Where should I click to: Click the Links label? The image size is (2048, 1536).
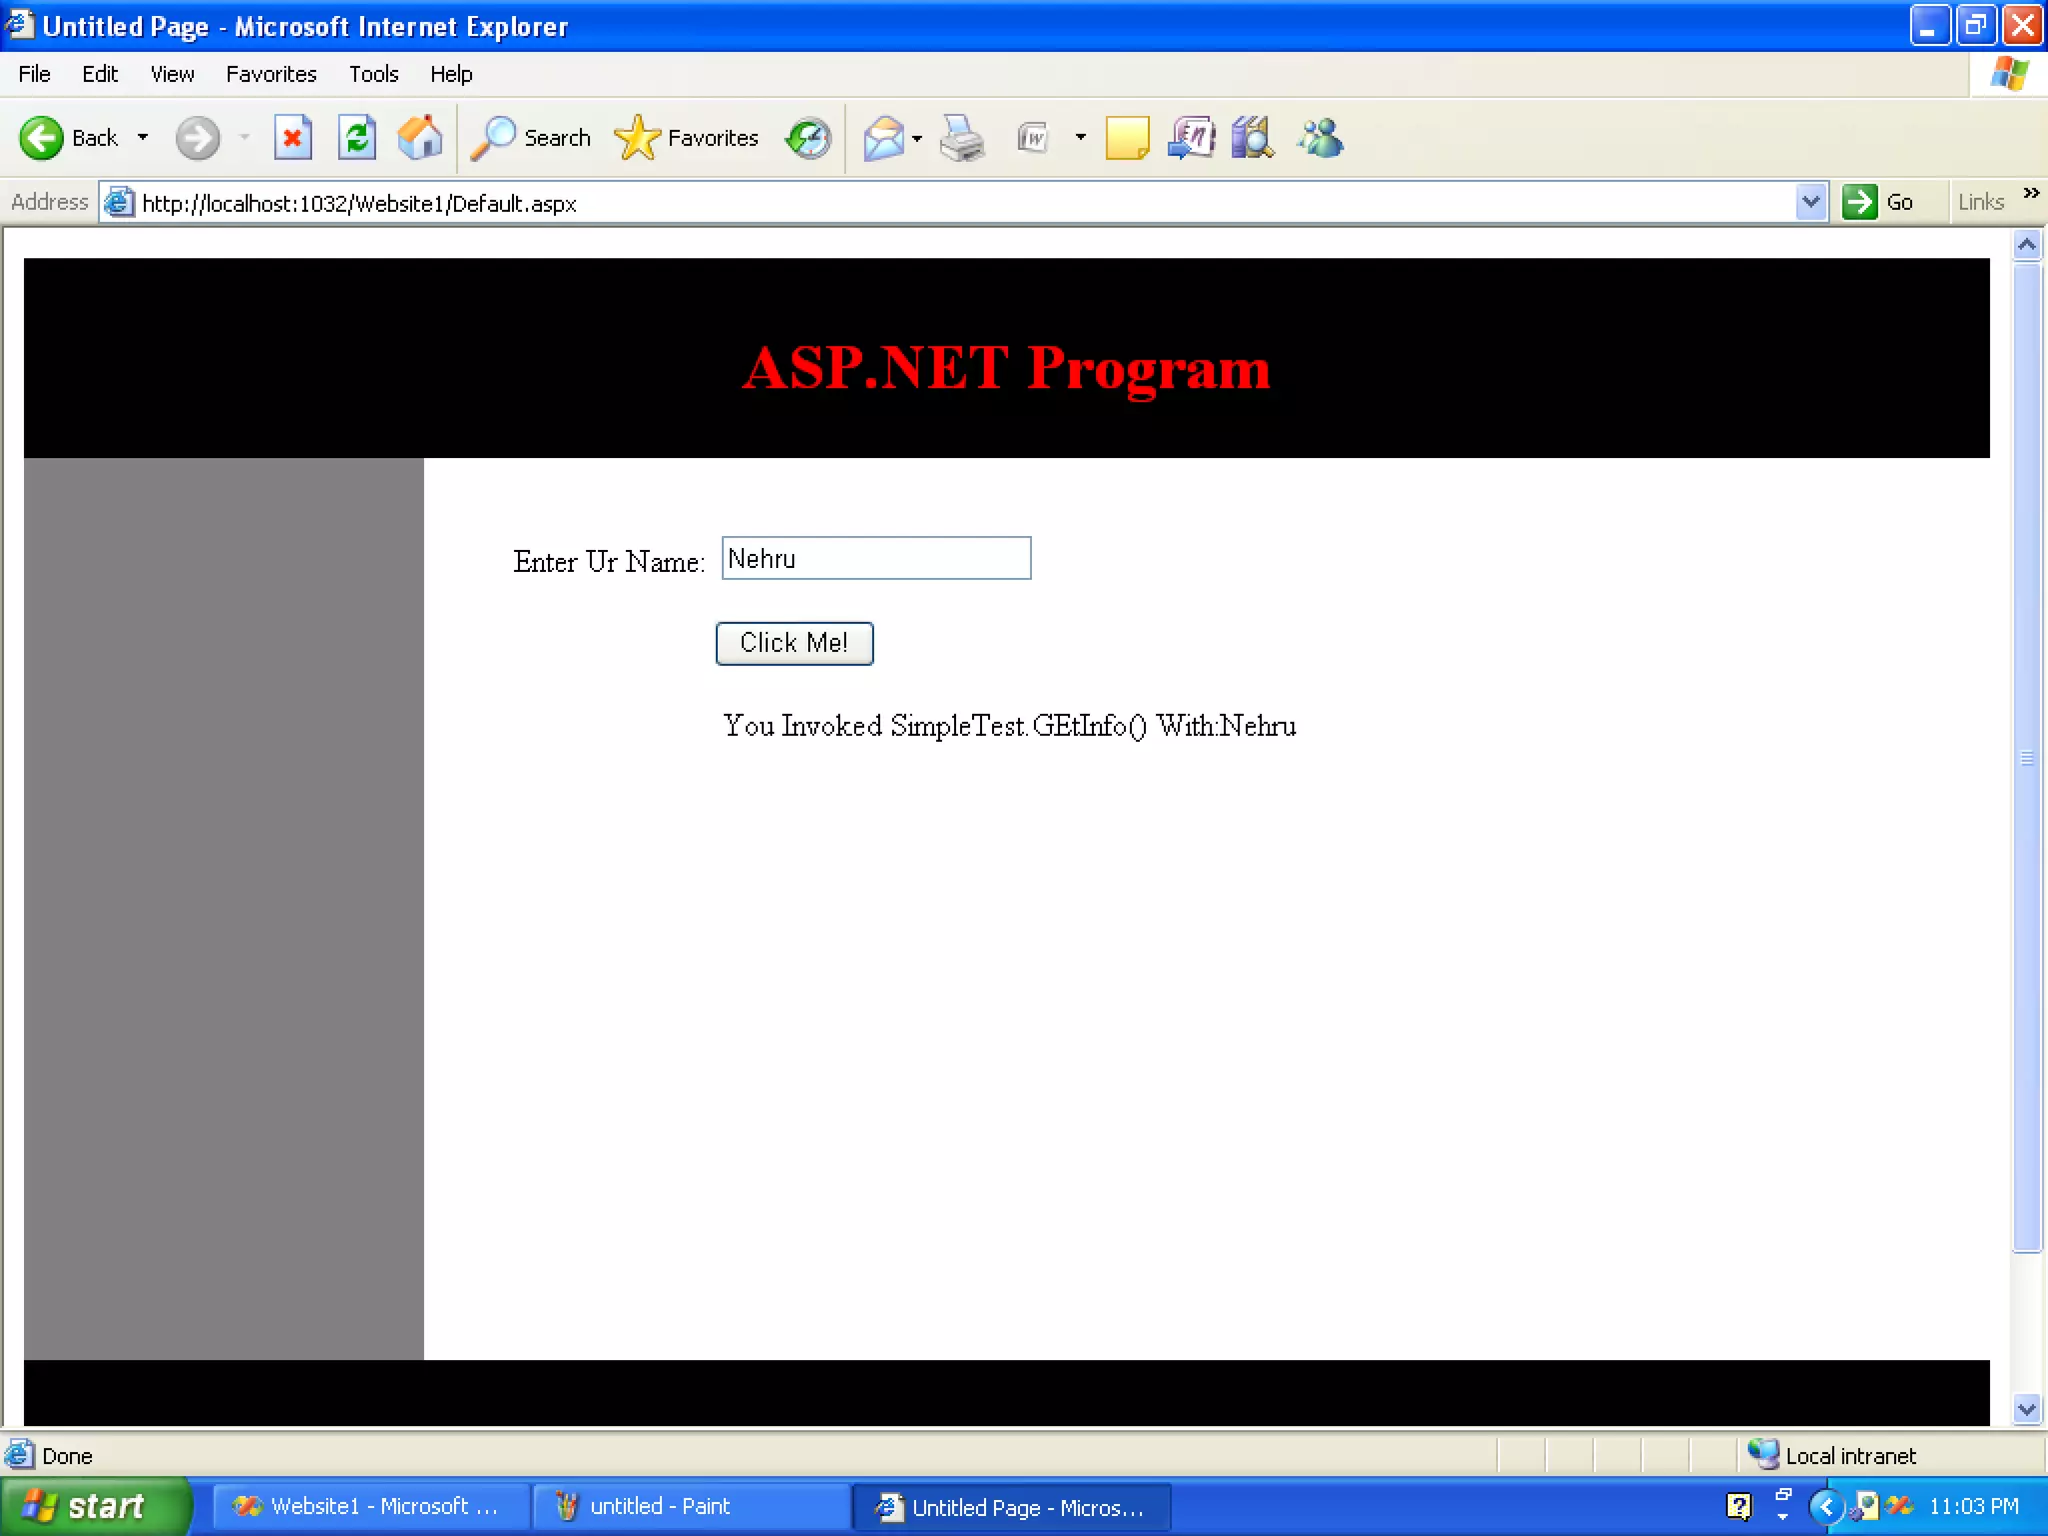click(x=1981, y=202)
